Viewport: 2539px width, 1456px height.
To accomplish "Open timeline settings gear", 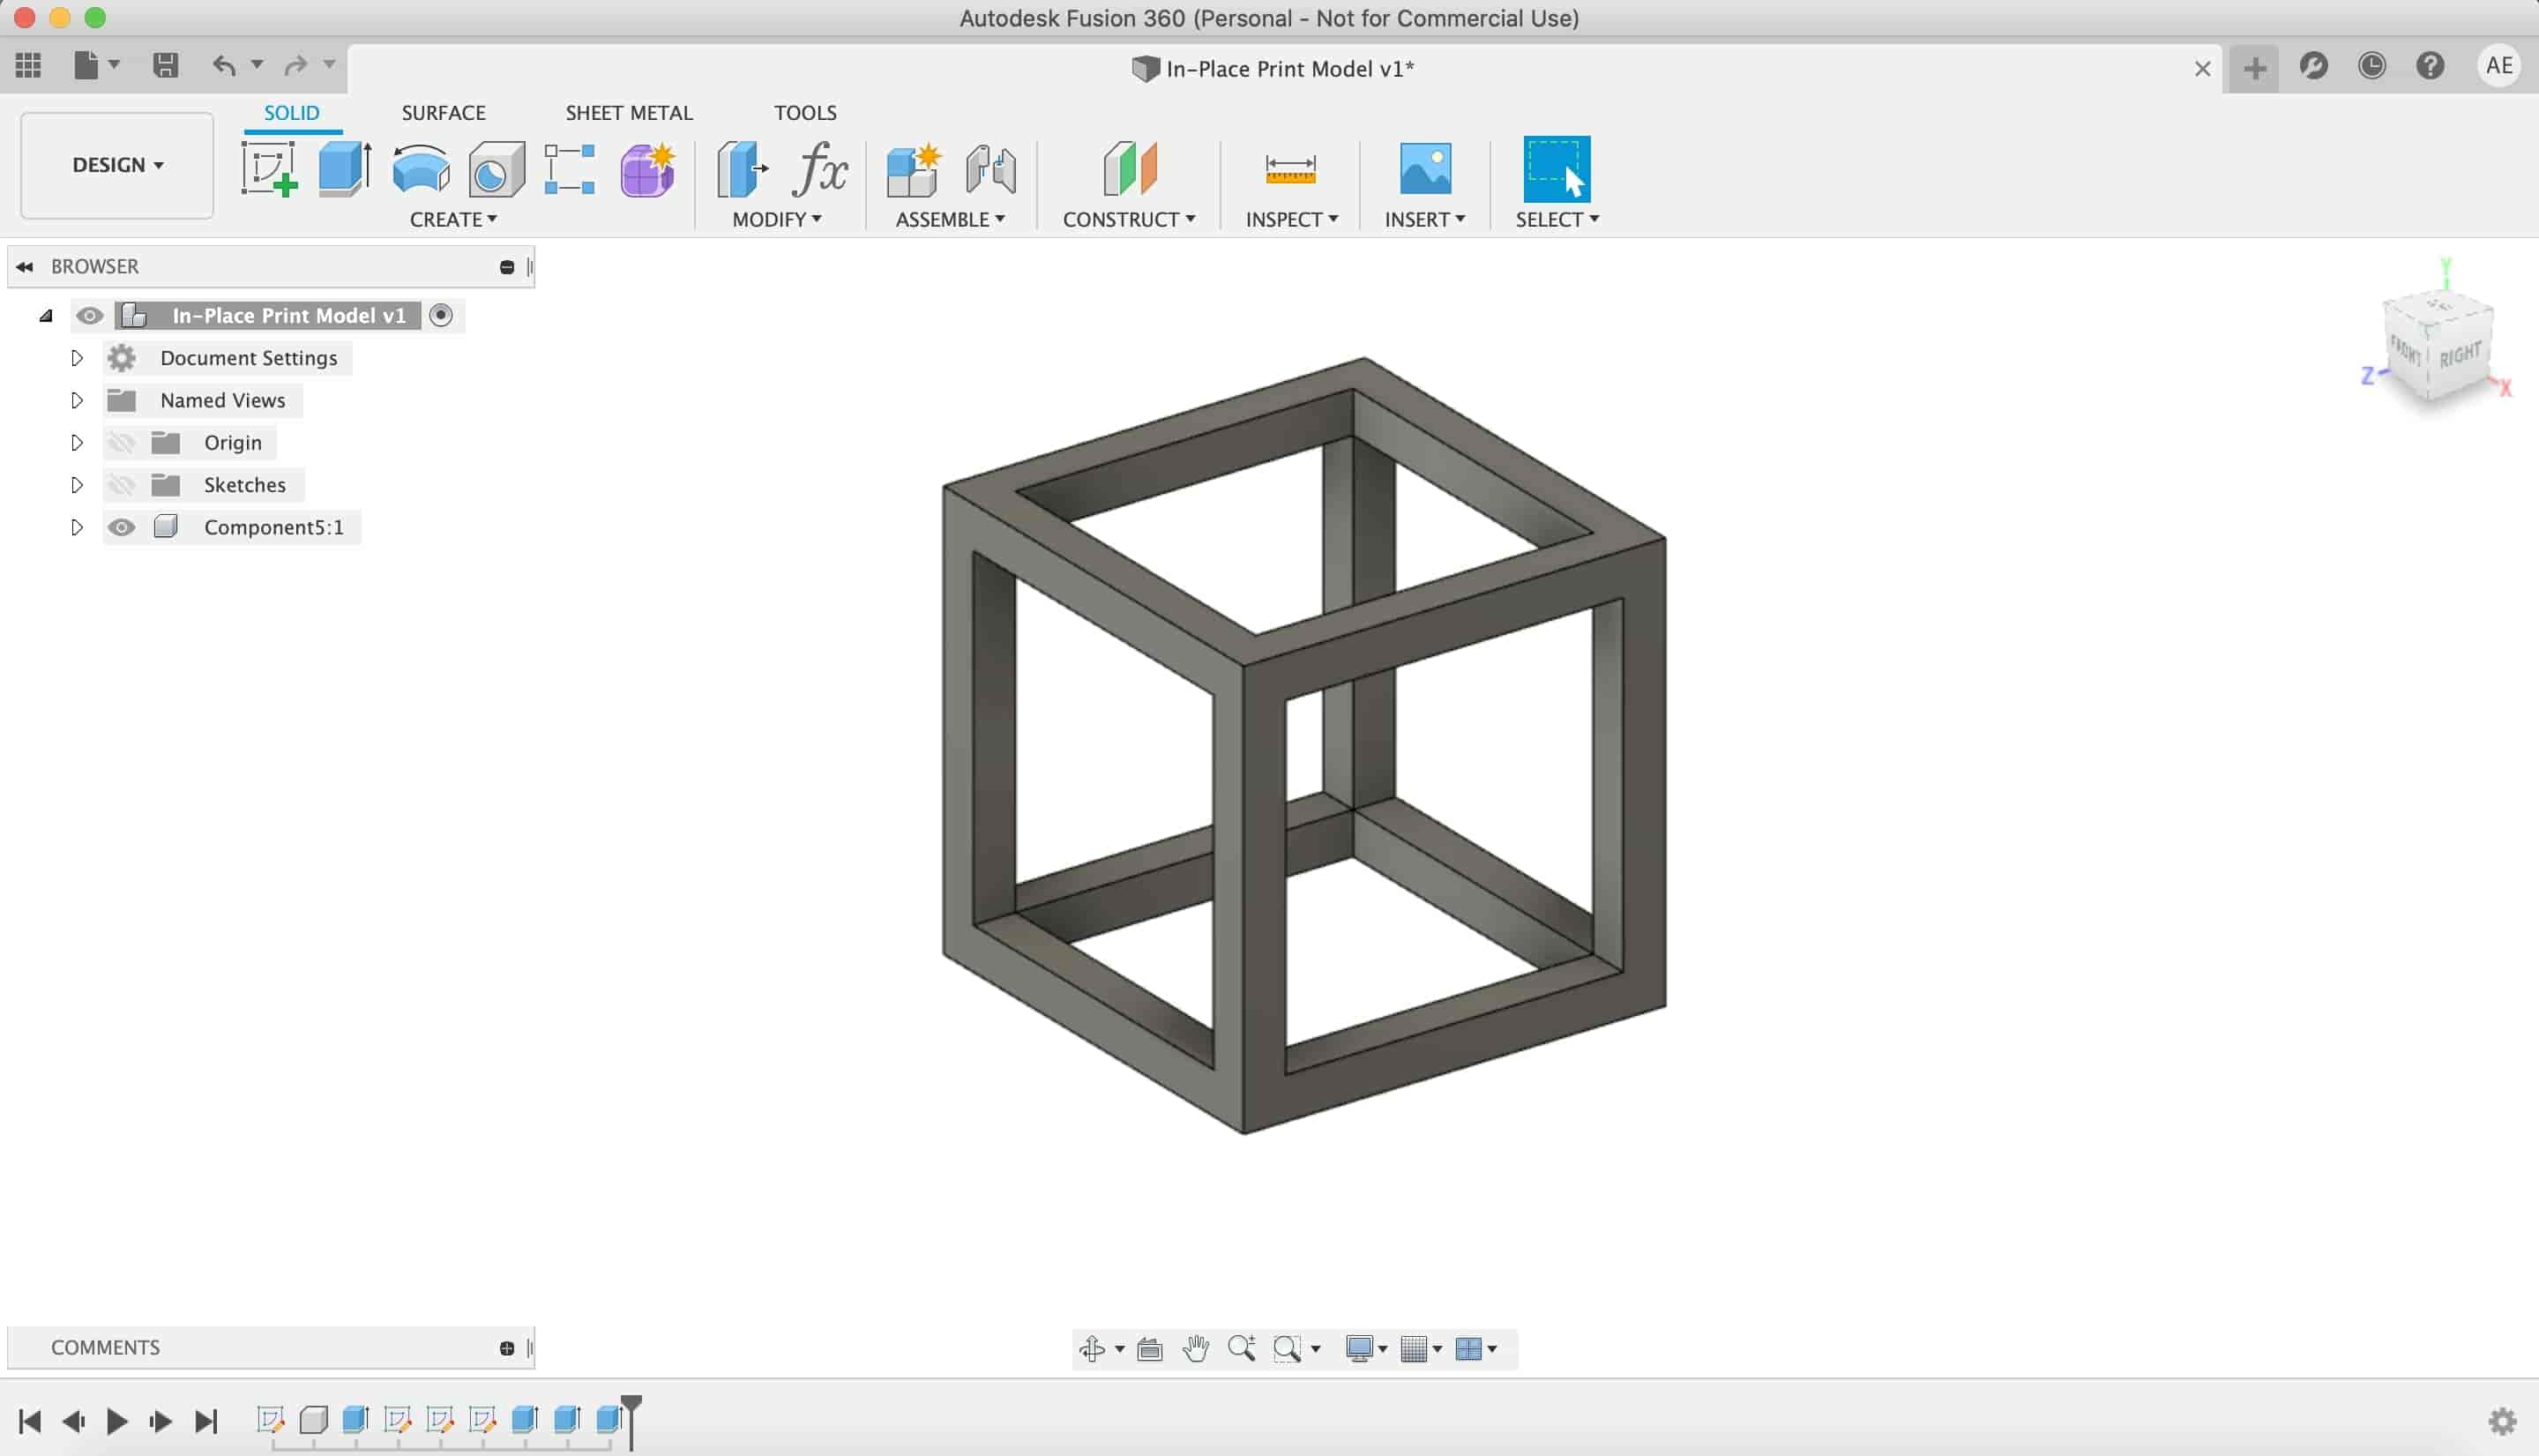I will (x=2502, y=1421).
